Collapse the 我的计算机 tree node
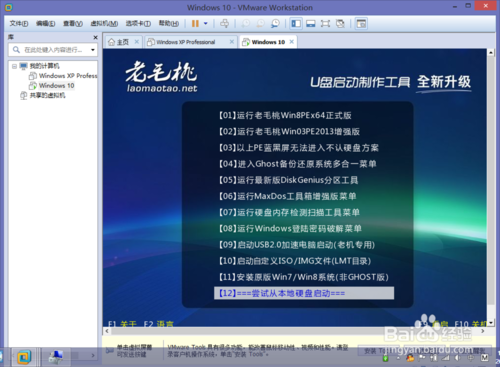 (14, 66)
